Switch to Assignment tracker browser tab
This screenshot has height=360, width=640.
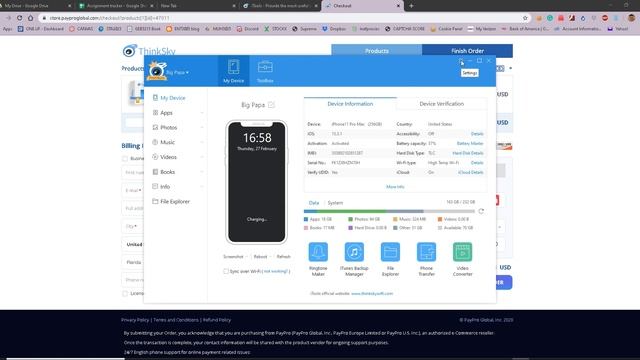pyautogui.click(x=117, y=6)
